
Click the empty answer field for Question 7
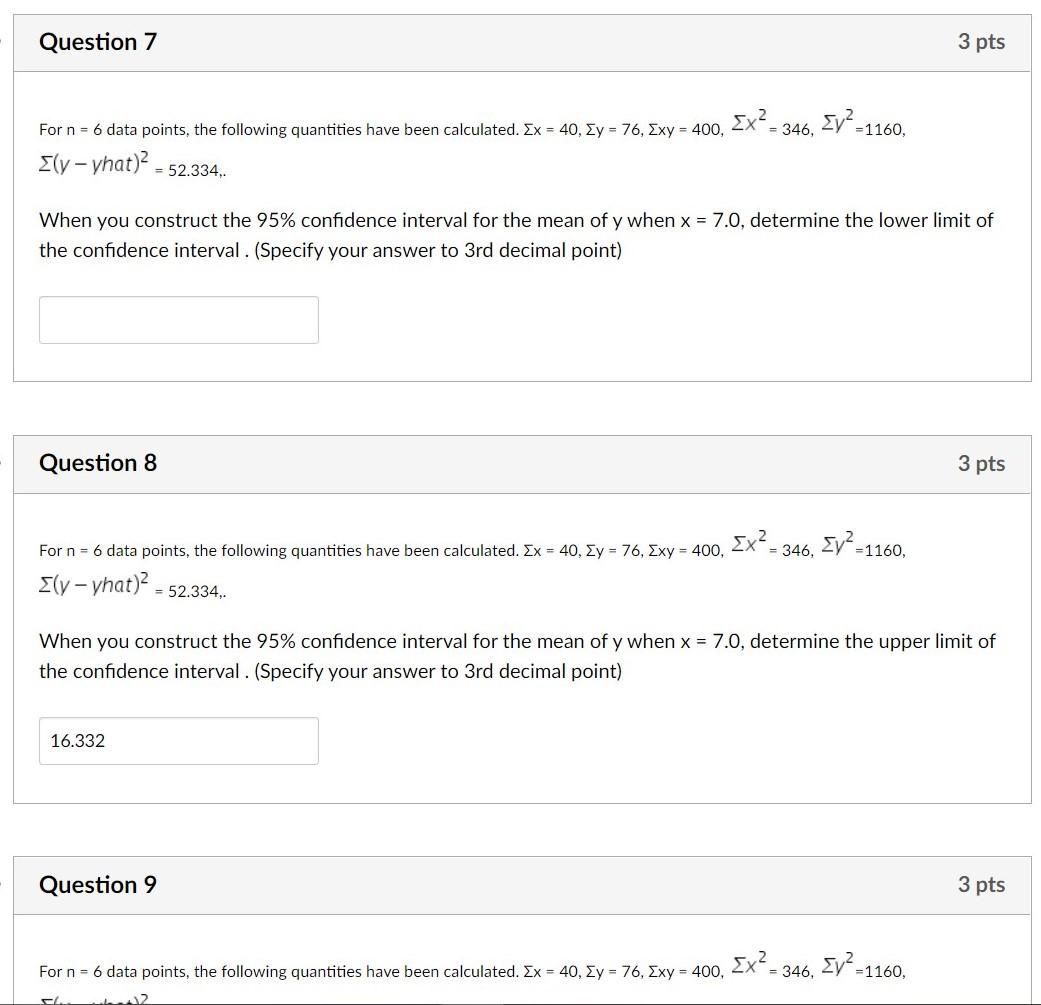(178, 319)
